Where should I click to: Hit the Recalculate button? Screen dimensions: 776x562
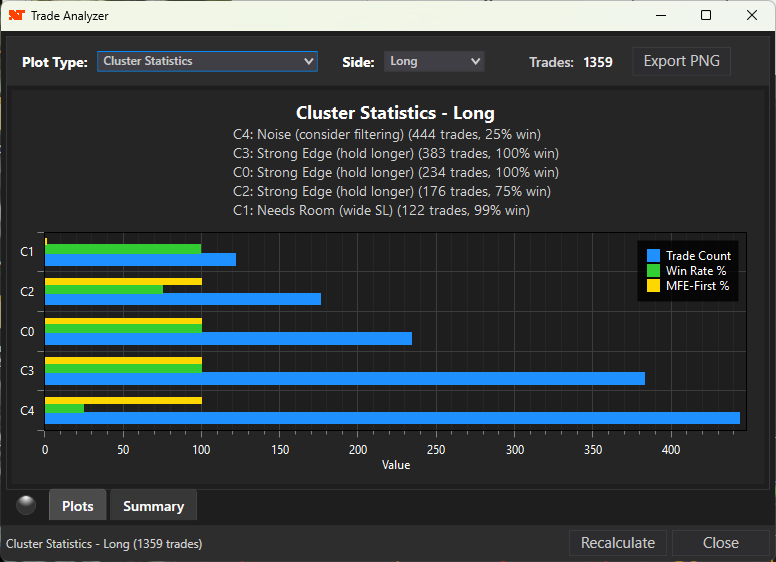coord(618,543)
